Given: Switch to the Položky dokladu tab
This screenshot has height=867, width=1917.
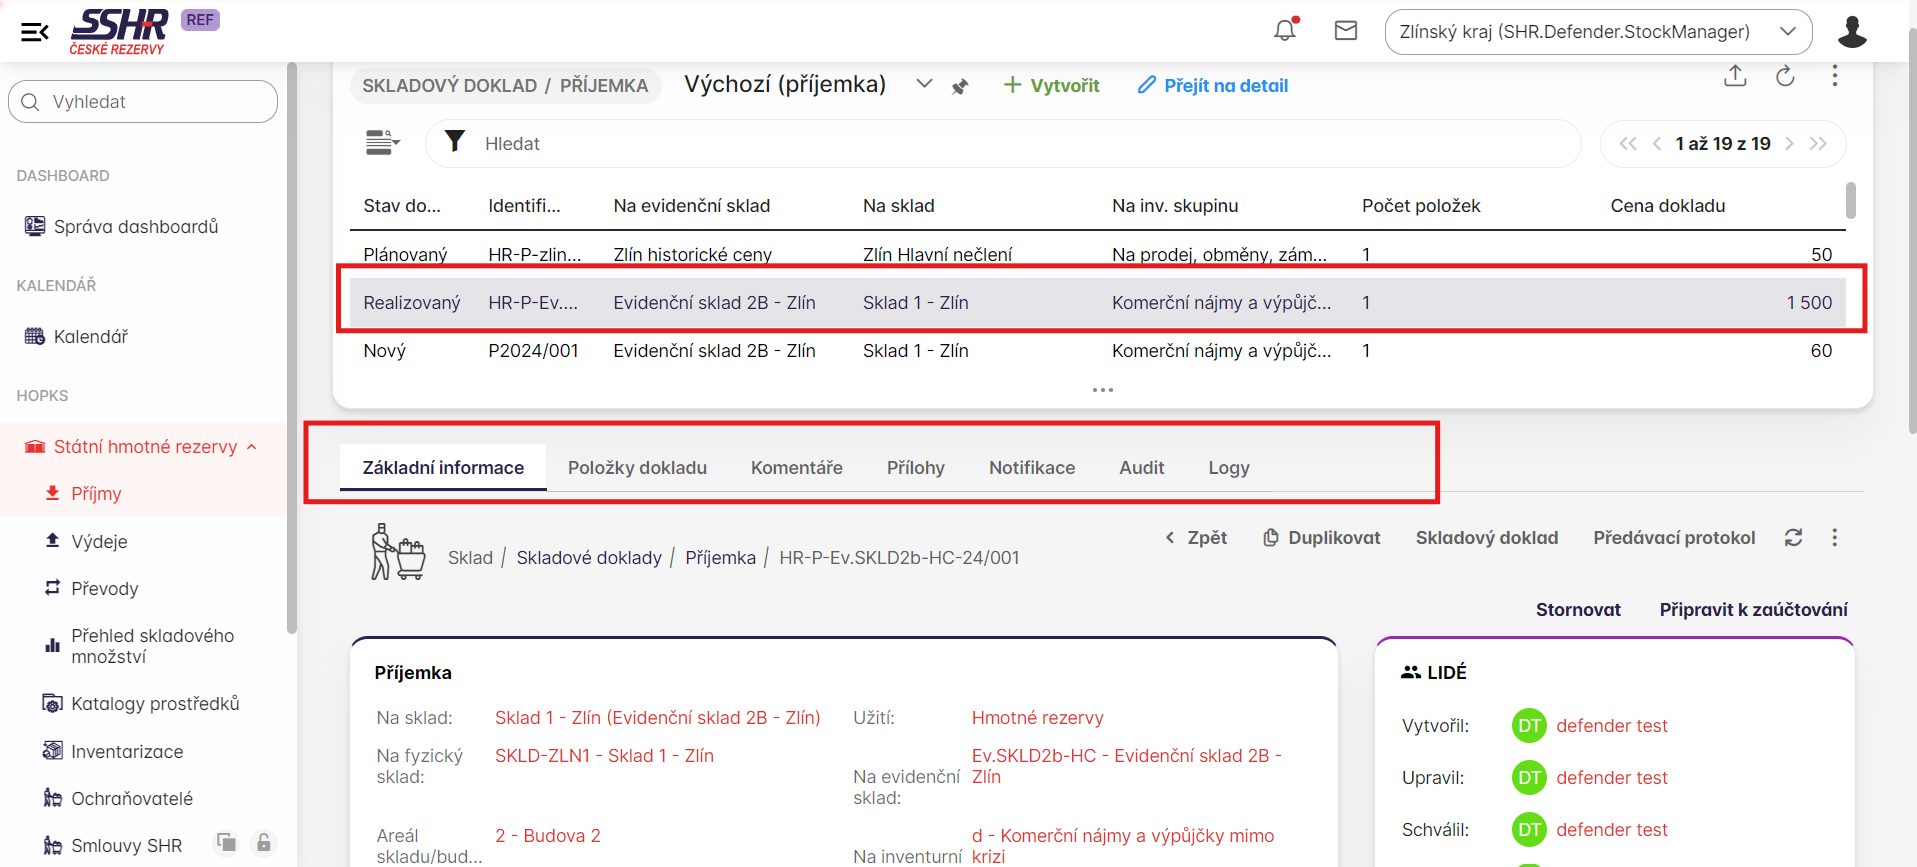Looking at the screenshot, I should pos(637,468).
